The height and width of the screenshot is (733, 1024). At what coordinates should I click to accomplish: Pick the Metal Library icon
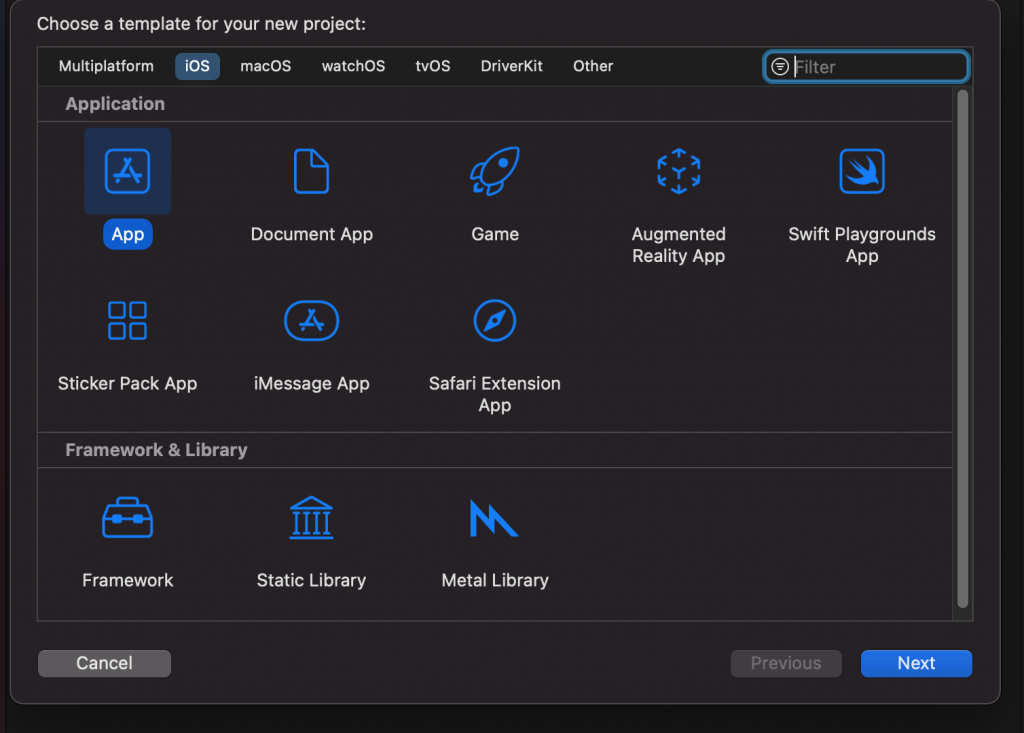494,518
